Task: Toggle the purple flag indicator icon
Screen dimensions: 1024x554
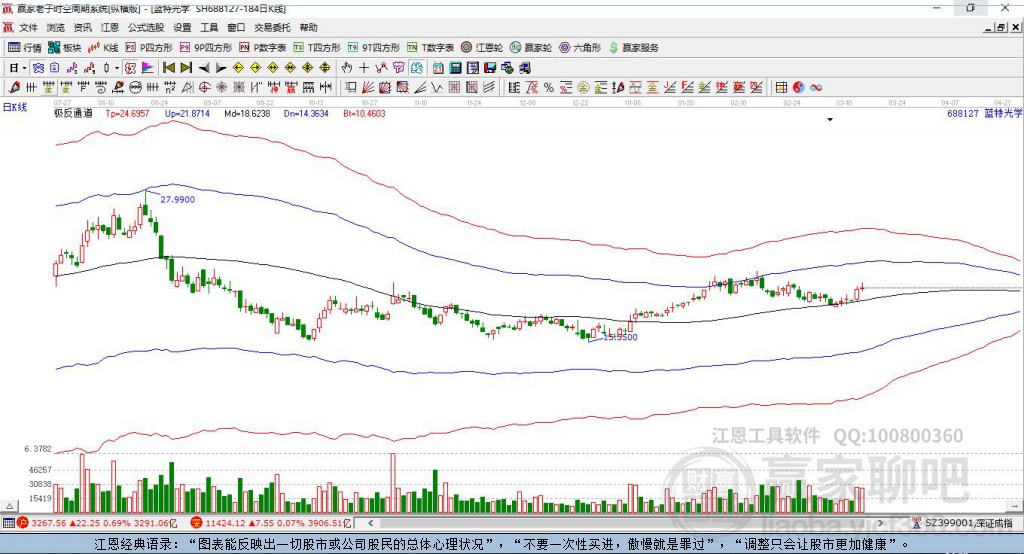Action: (148, 68)
